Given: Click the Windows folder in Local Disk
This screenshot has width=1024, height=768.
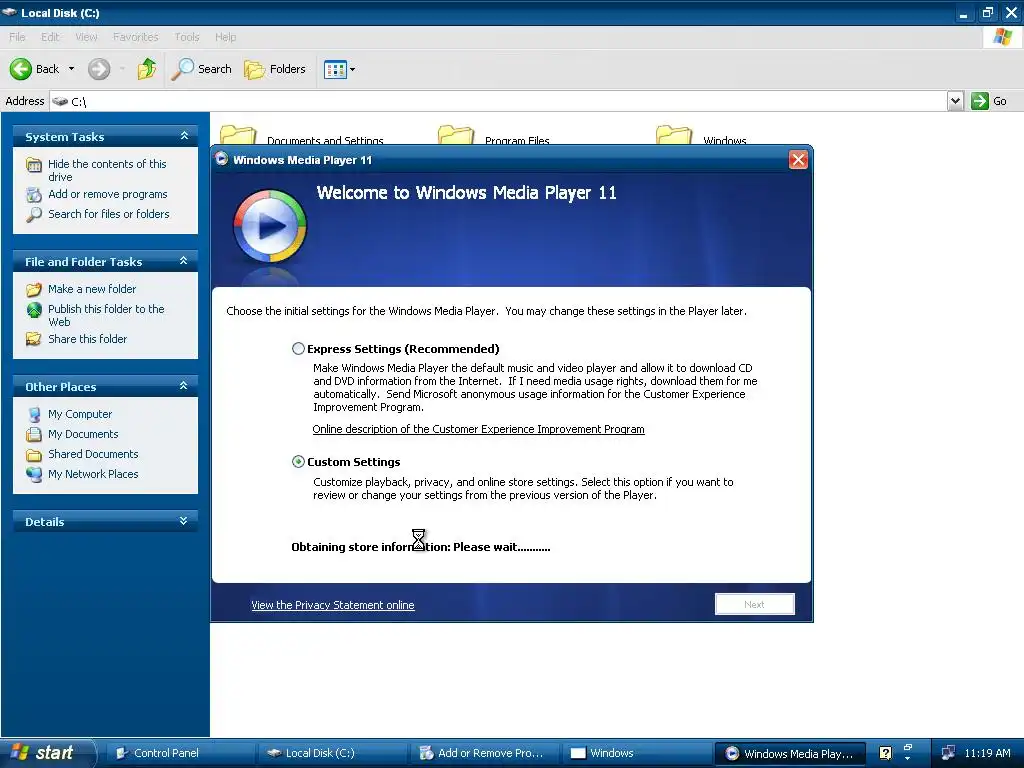Looking at the screenshot, I should [701, 135].
